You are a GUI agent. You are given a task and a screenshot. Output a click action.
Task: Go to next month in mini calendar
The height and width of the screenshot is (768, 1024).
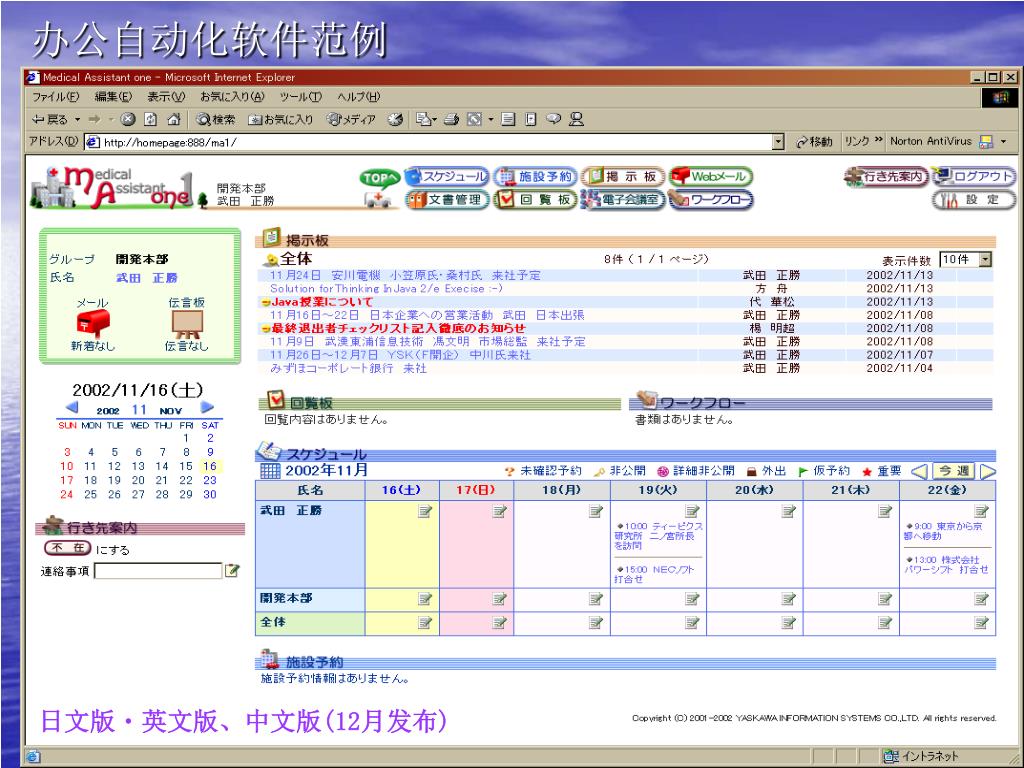(x=208, y=408)
